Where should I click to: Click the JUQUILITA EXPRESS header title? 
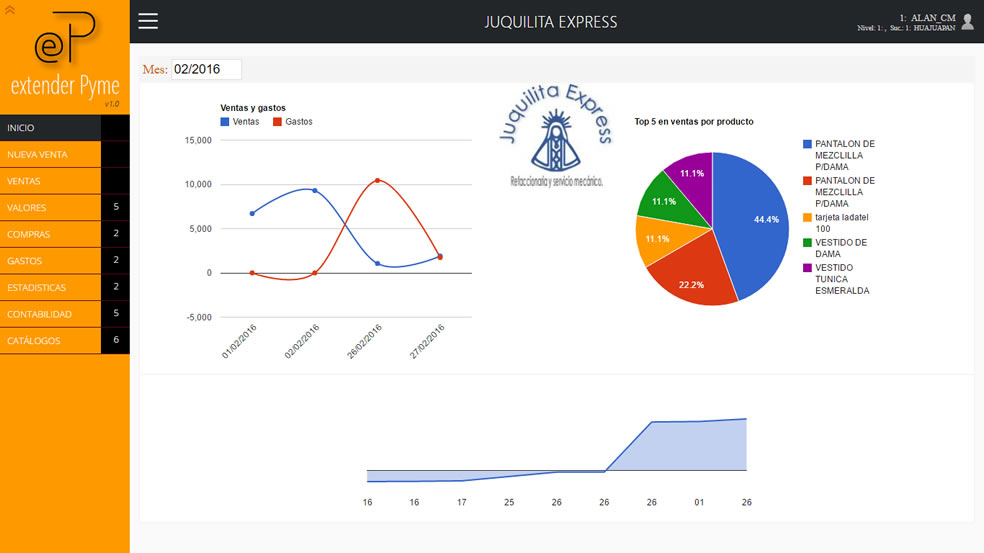(550, 22)
